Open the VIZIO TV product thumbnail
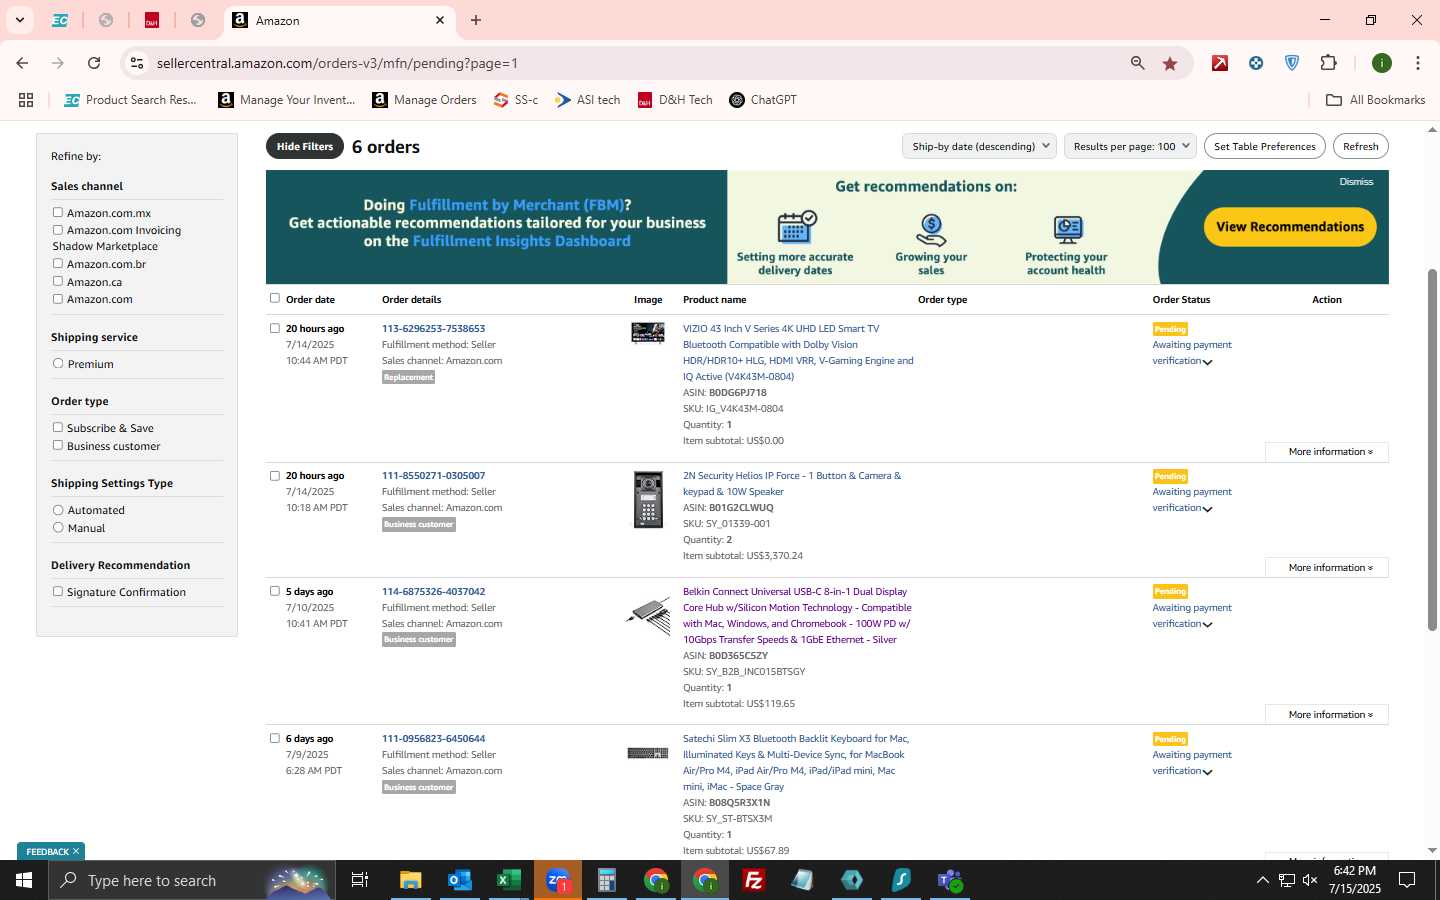Screen dimensions: 1440x900 click(x=648, y=333)
